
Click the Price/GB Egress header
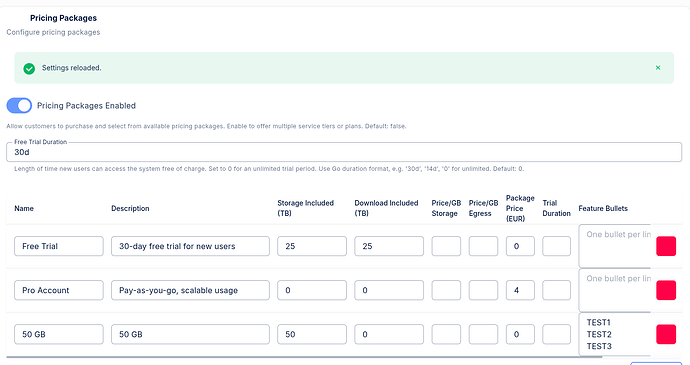click(x=483, y=208)
